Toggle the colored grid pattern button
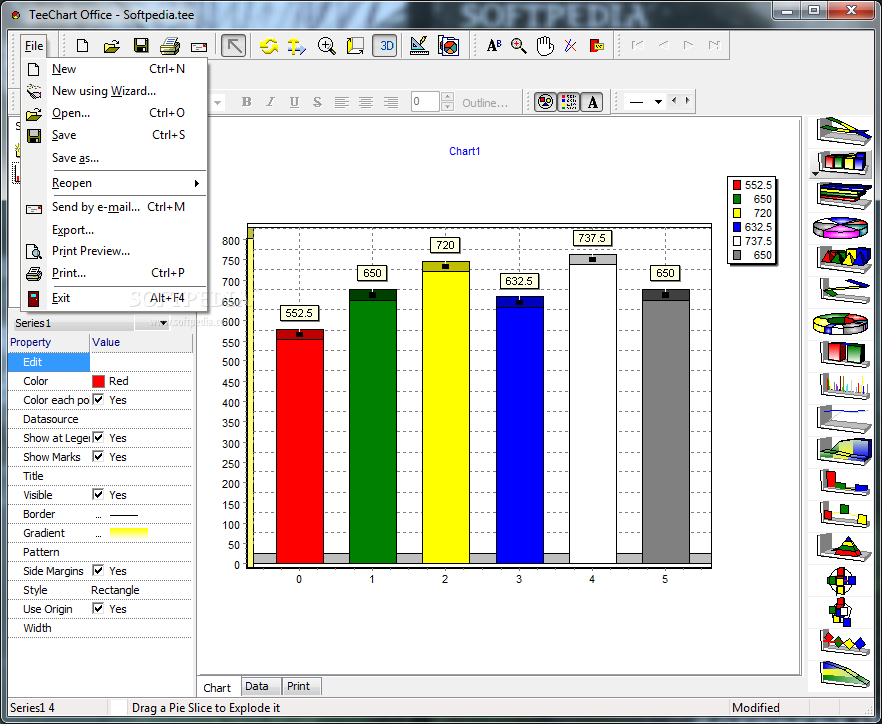Viewport: 882px width, 724px height. tap(569, 102)
